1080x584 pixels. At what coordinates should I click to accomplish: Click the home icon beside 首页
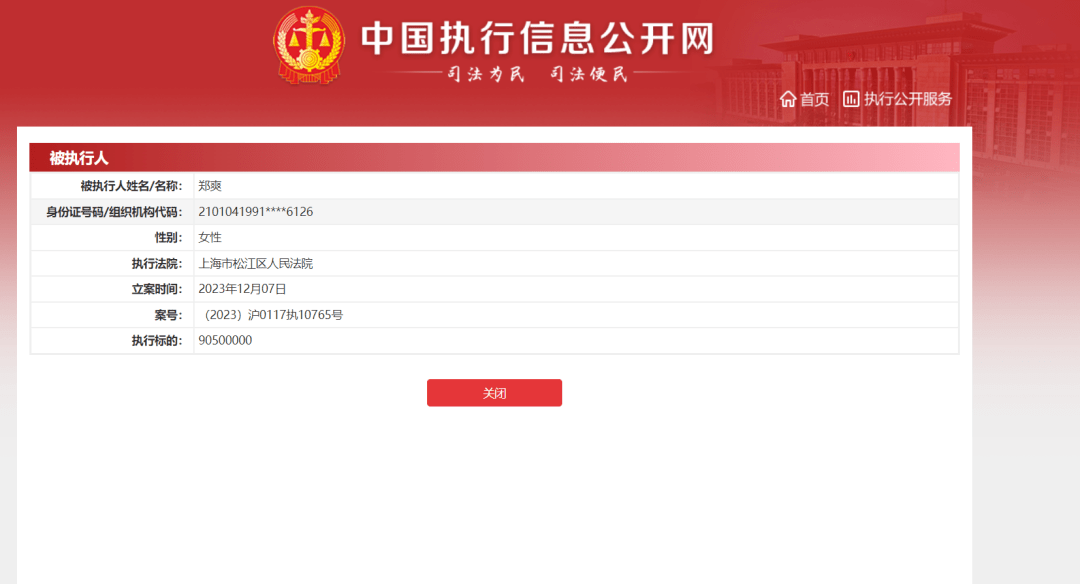788,99
